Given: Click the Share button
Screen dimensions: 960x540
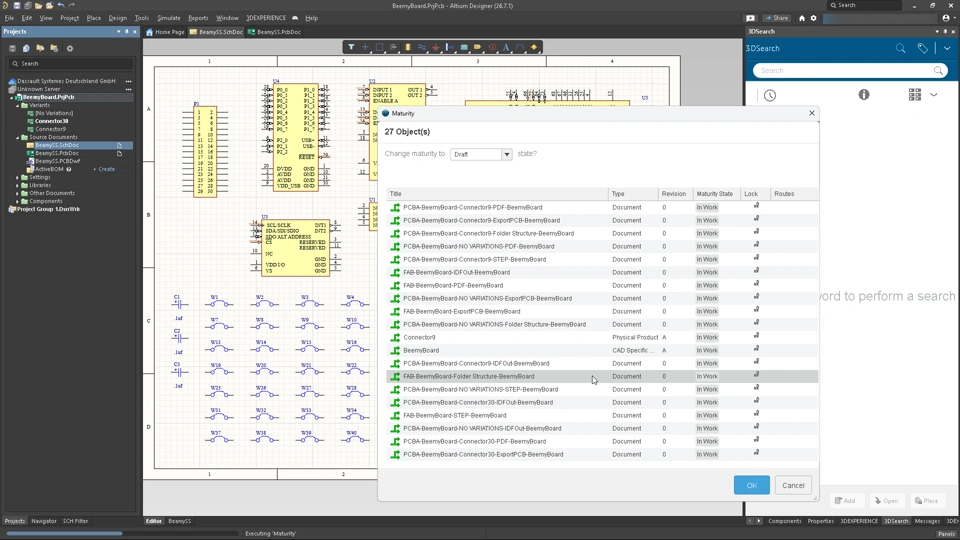Looking at the screenshot, I should (776, 18).
